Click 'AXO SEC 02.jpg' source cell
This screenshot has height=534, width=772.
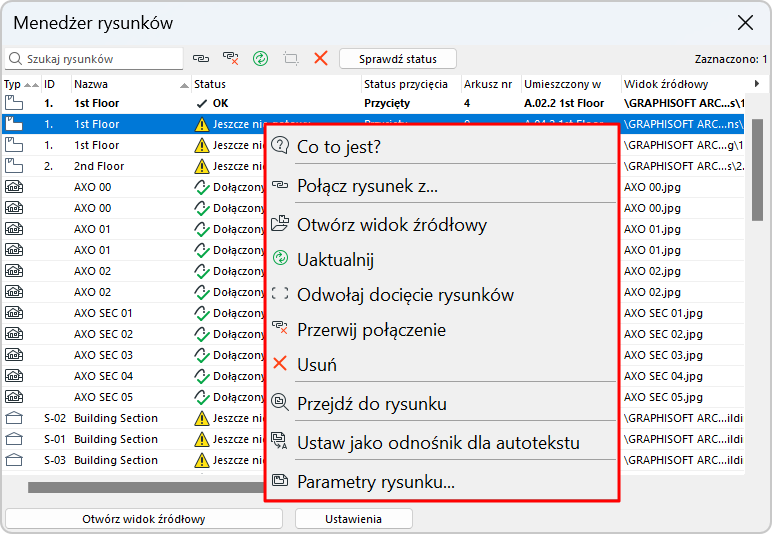click(x=663, y=334)
